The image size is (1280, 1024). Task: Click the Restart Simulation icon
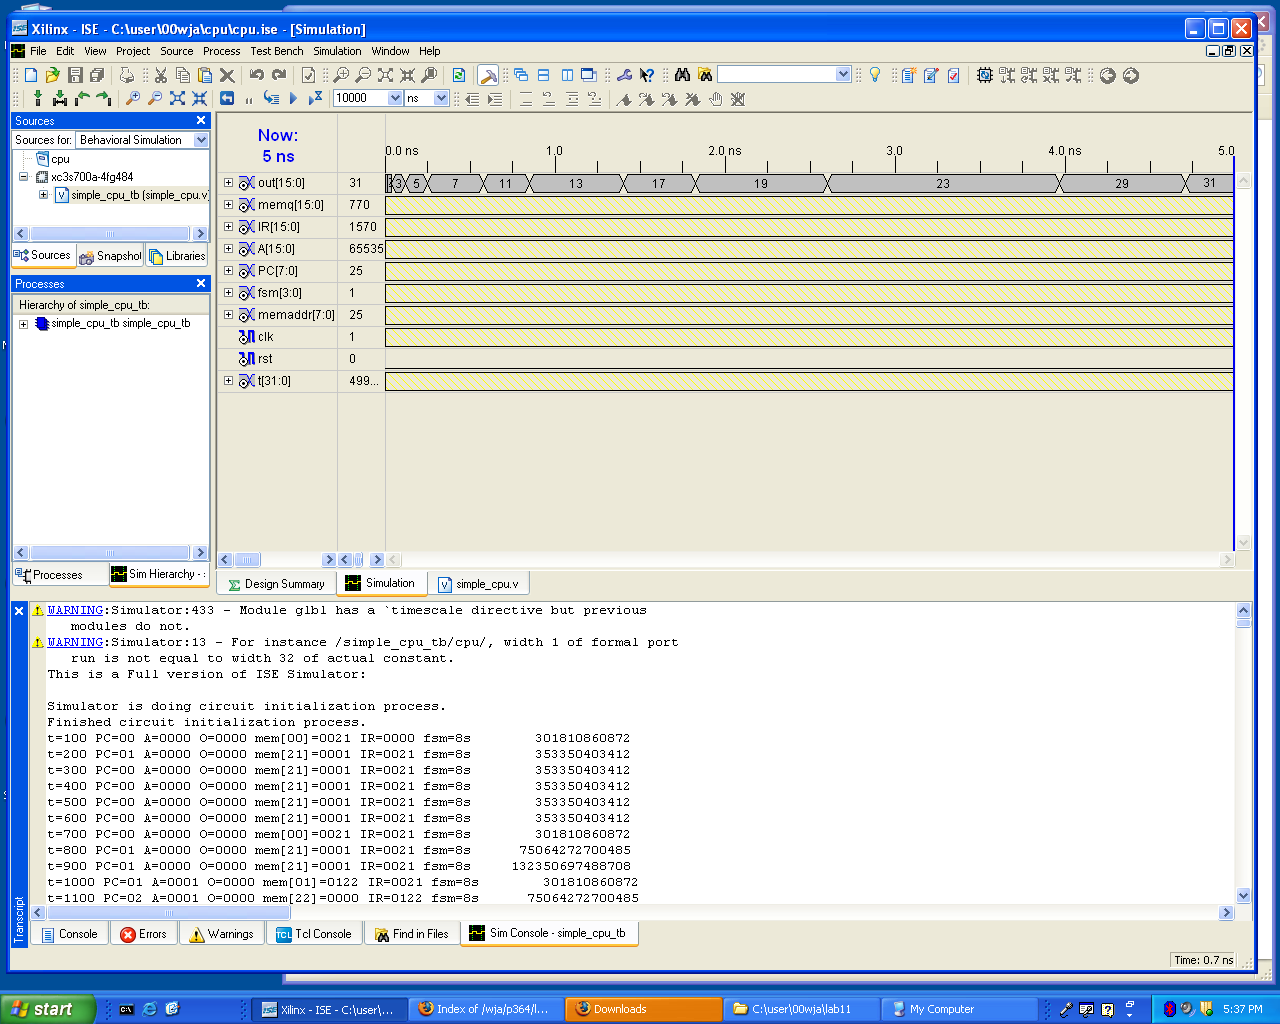pyautogui.click(x=227, y=98)
